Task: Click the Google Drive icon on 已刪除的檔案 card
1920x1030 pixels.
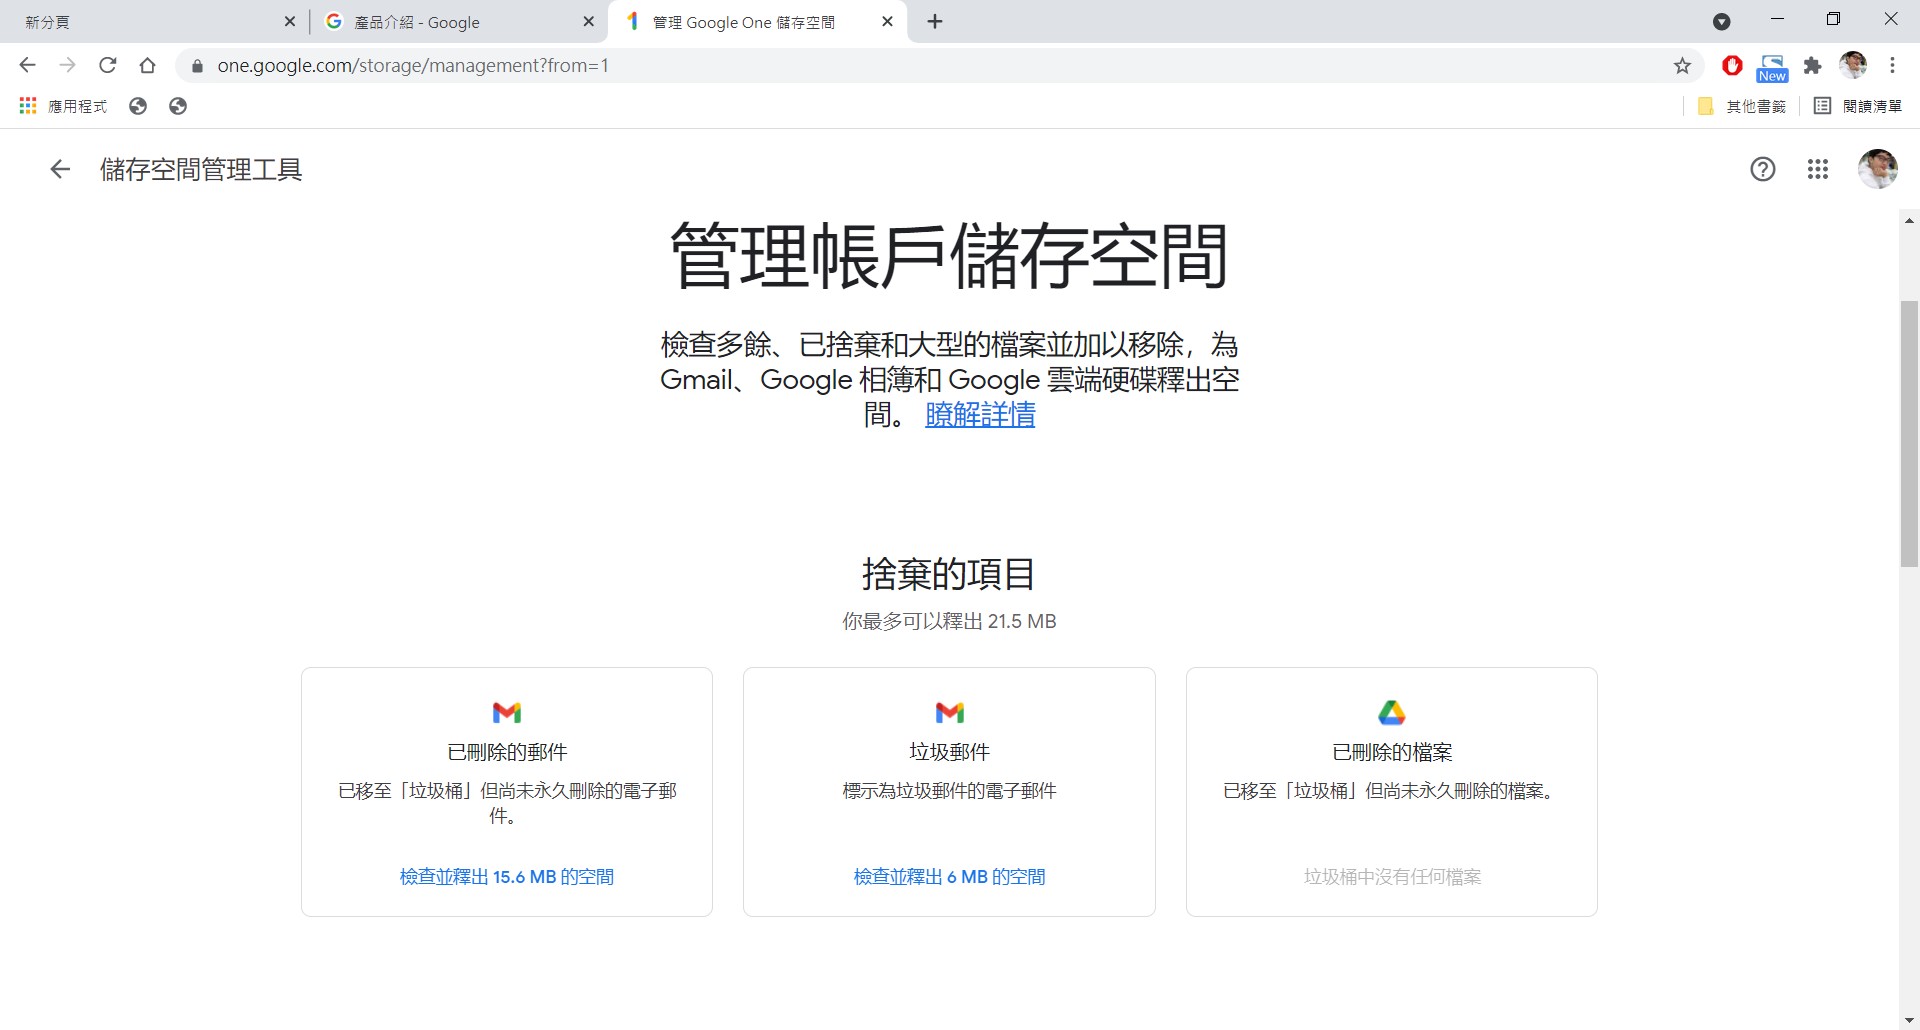Action: click(x=1392, y=712)
